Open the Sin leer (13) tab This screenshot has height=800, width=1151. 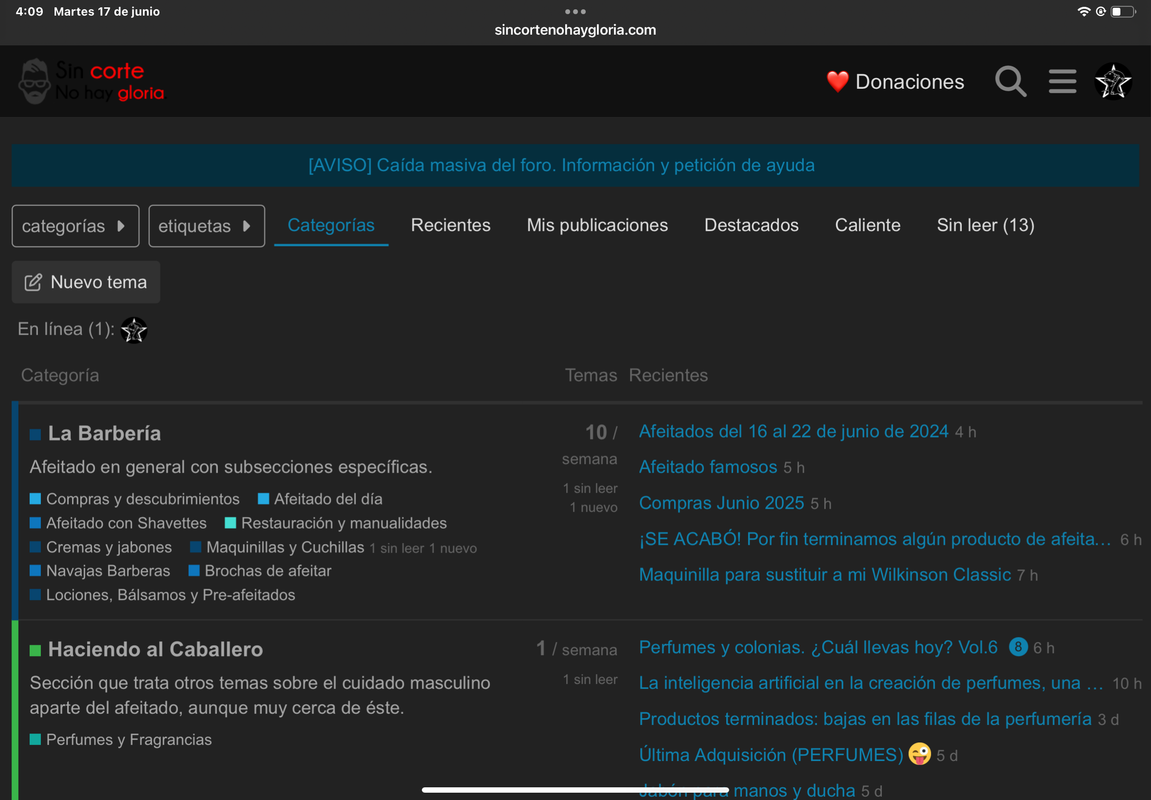click(x=985, y=225)
